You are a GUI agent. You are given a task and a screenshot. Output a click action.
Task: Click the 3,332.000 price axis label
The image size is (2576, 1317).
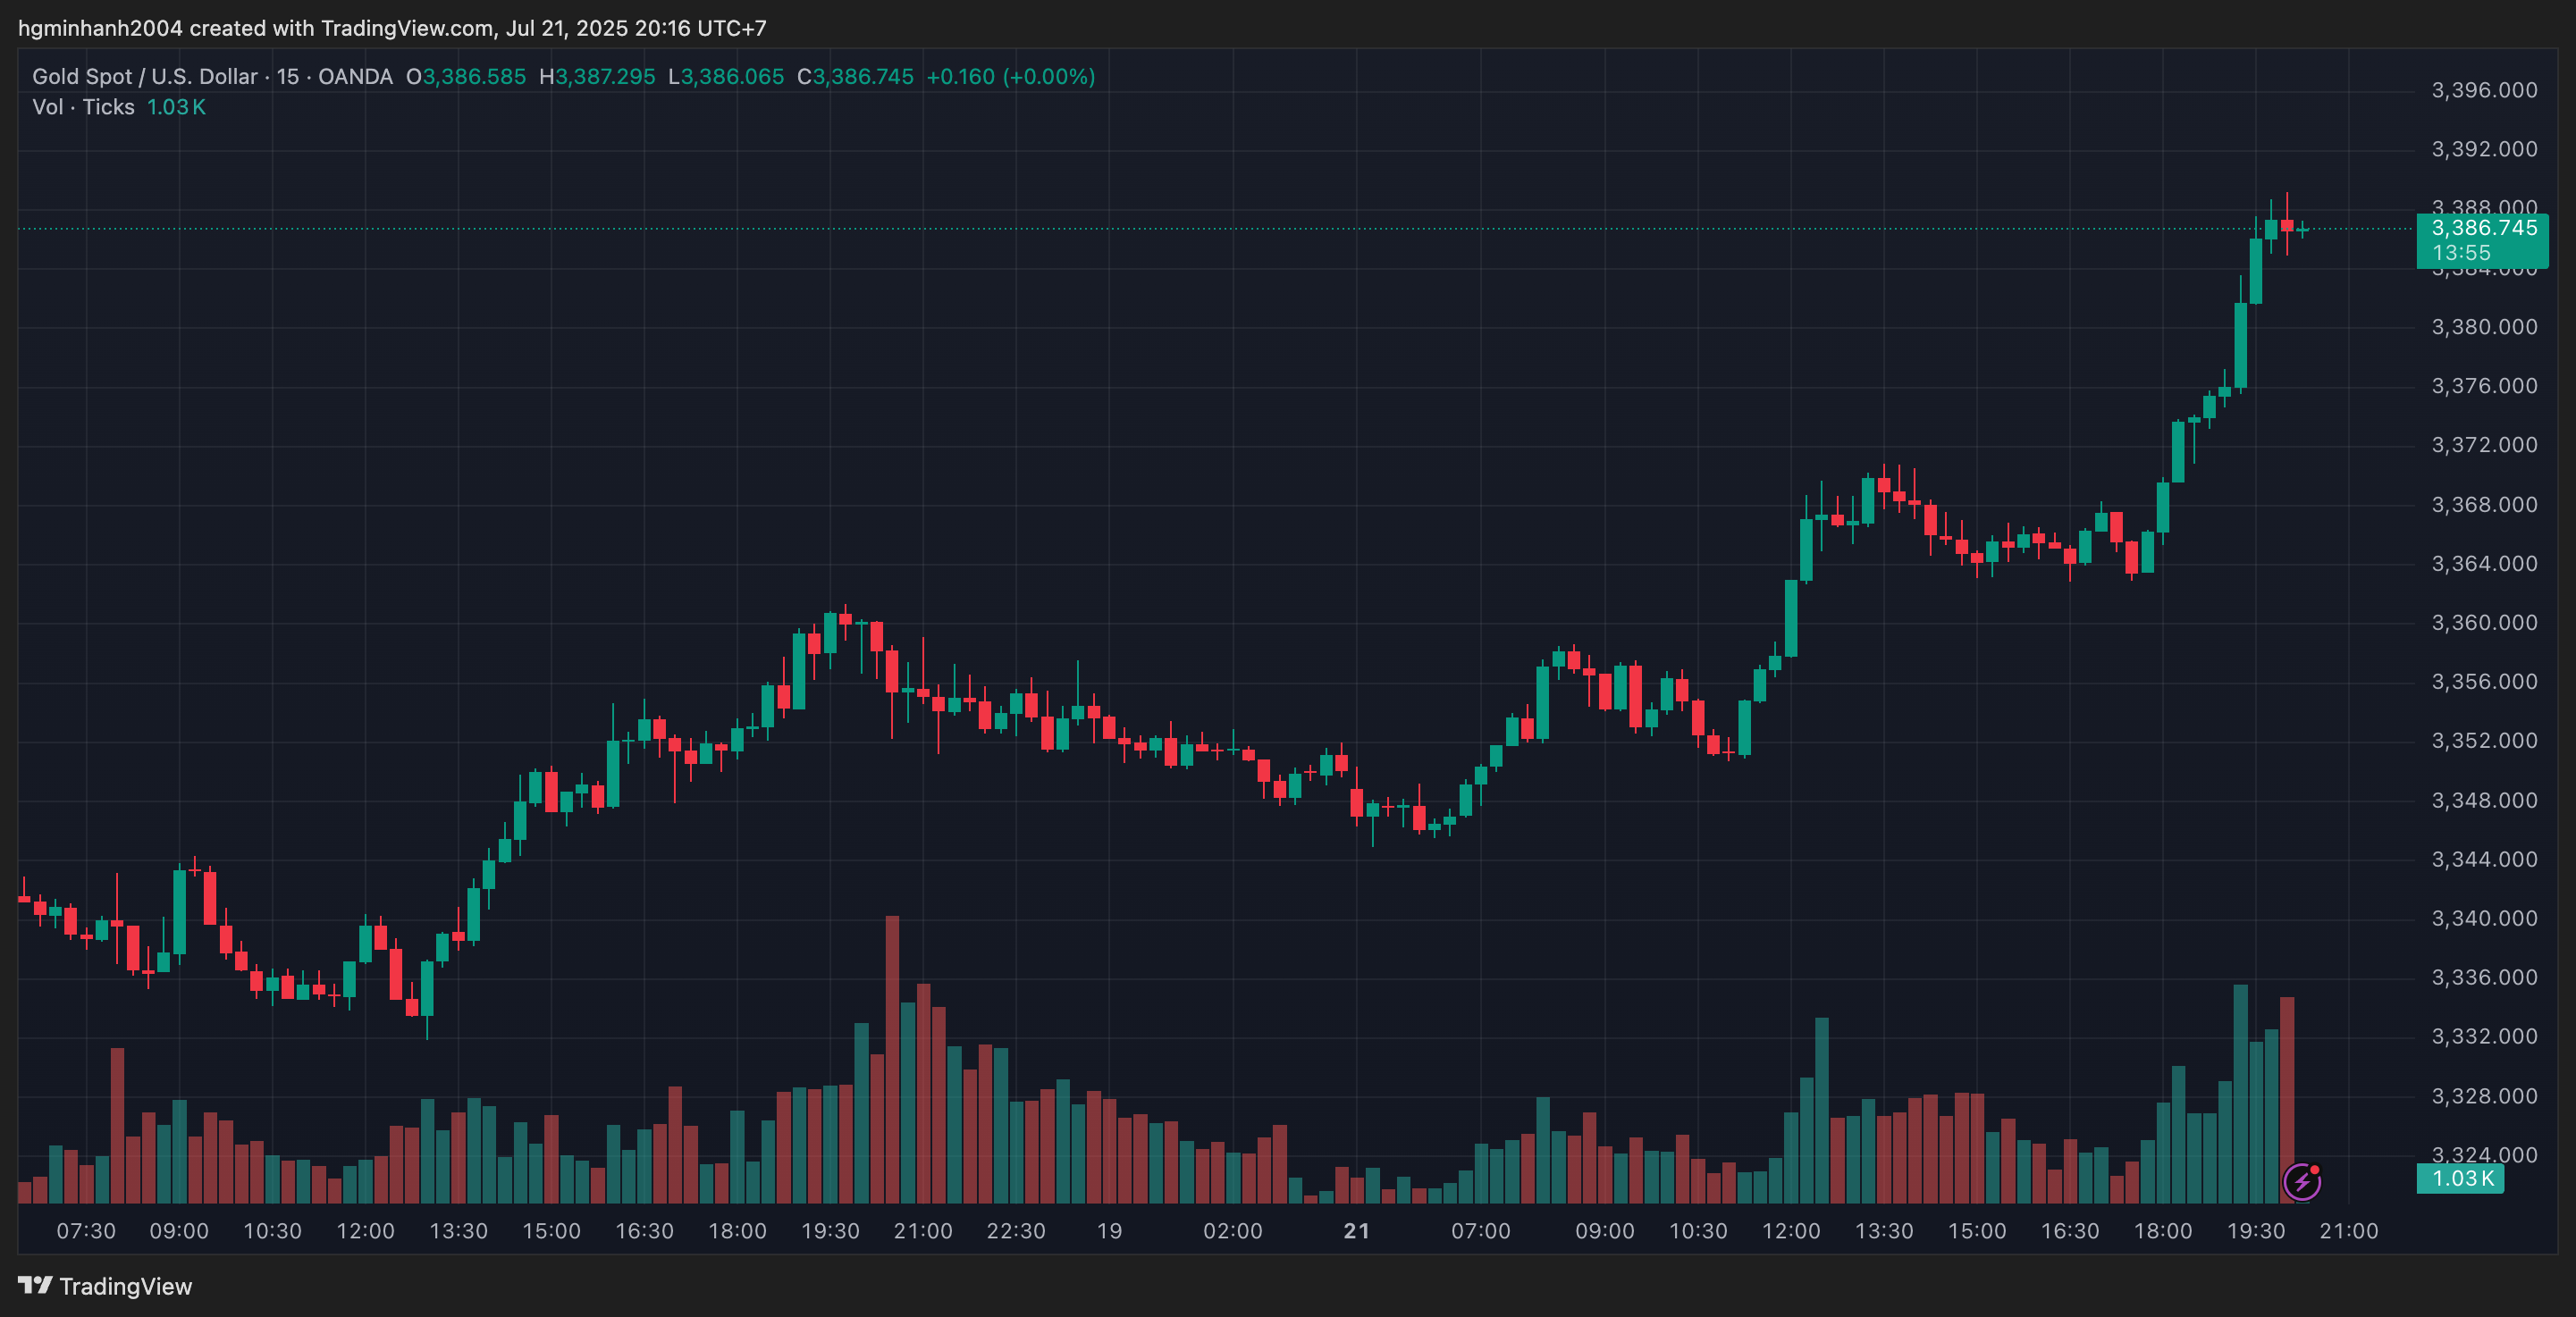2484,1036
